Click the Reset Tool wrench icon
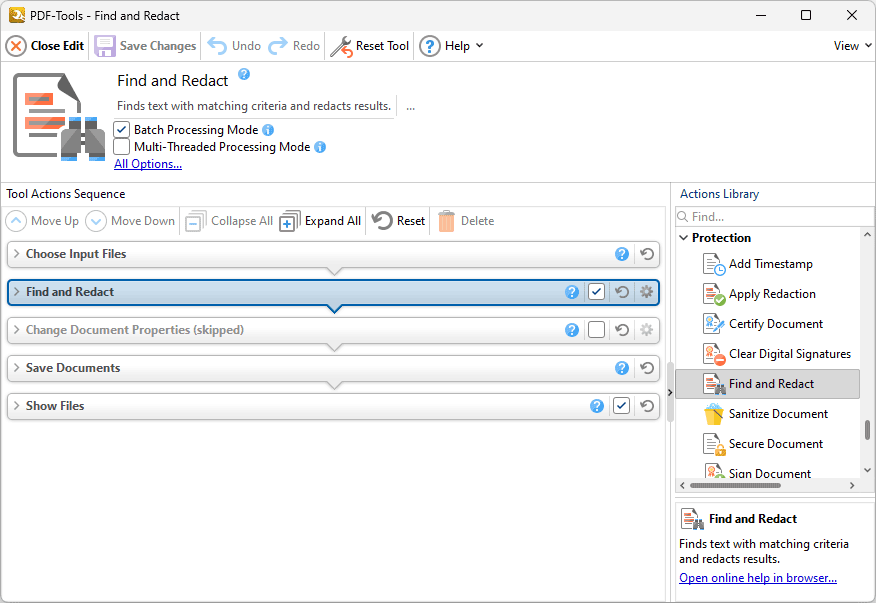Image resolution: width=876 pixels, height=603 pixels. pos(341,46)
